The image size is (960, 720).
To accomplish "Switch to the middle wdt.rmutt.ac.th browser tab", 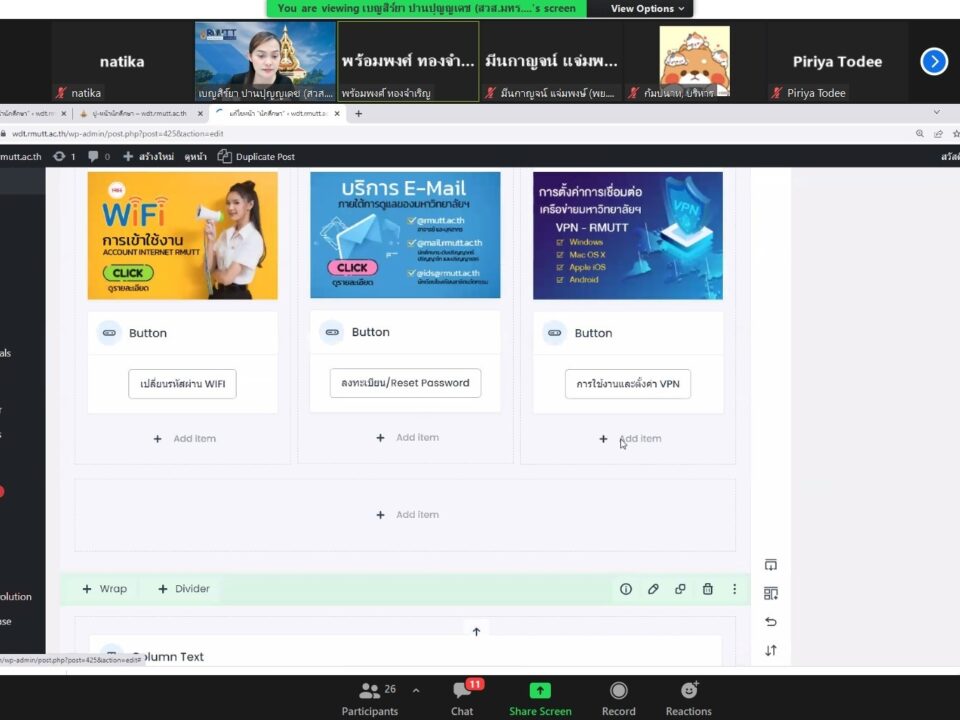I will (139, 113).
